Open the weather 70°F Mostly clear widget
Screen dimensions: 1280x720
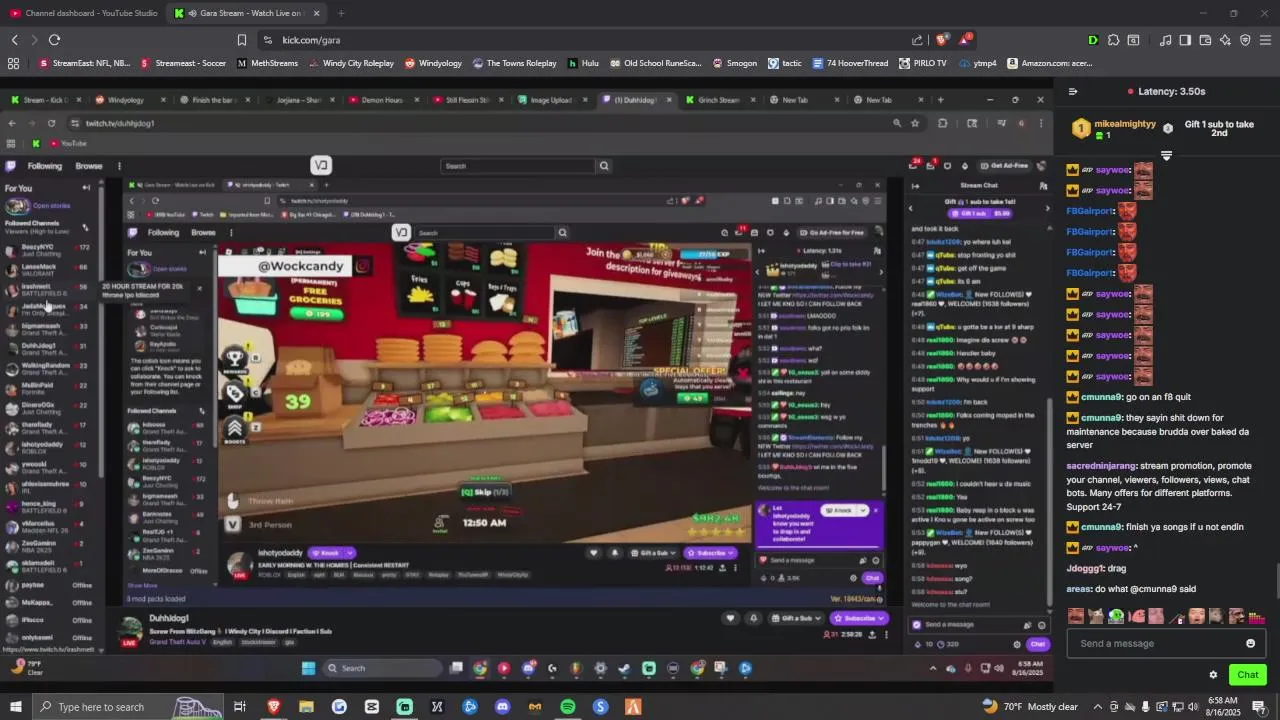(x=1030, y=706)
